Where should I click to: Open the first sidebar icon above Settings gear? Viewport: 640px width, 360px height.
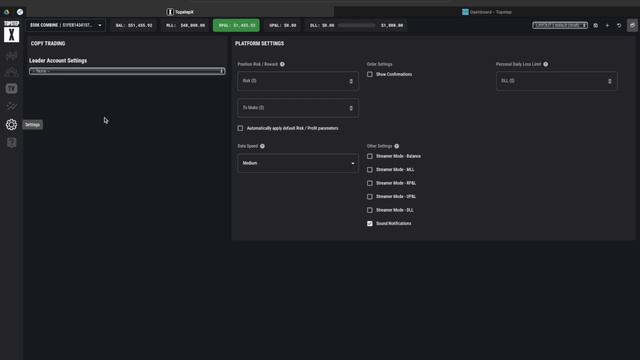[11, 107]
